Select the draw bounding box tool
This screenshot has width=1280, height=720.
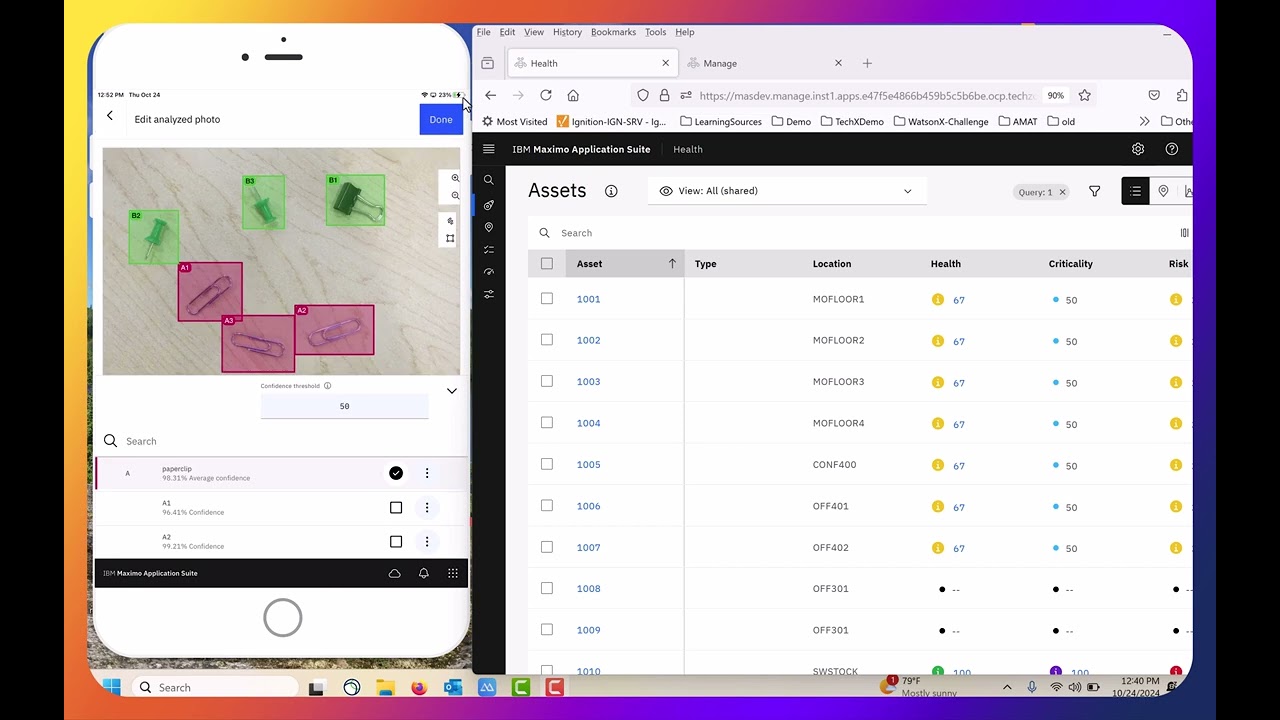[x=450, y=238]
